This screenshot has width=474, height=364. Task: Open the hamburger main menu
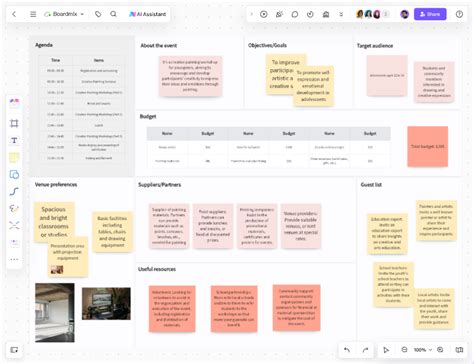(x=33, y=14)
